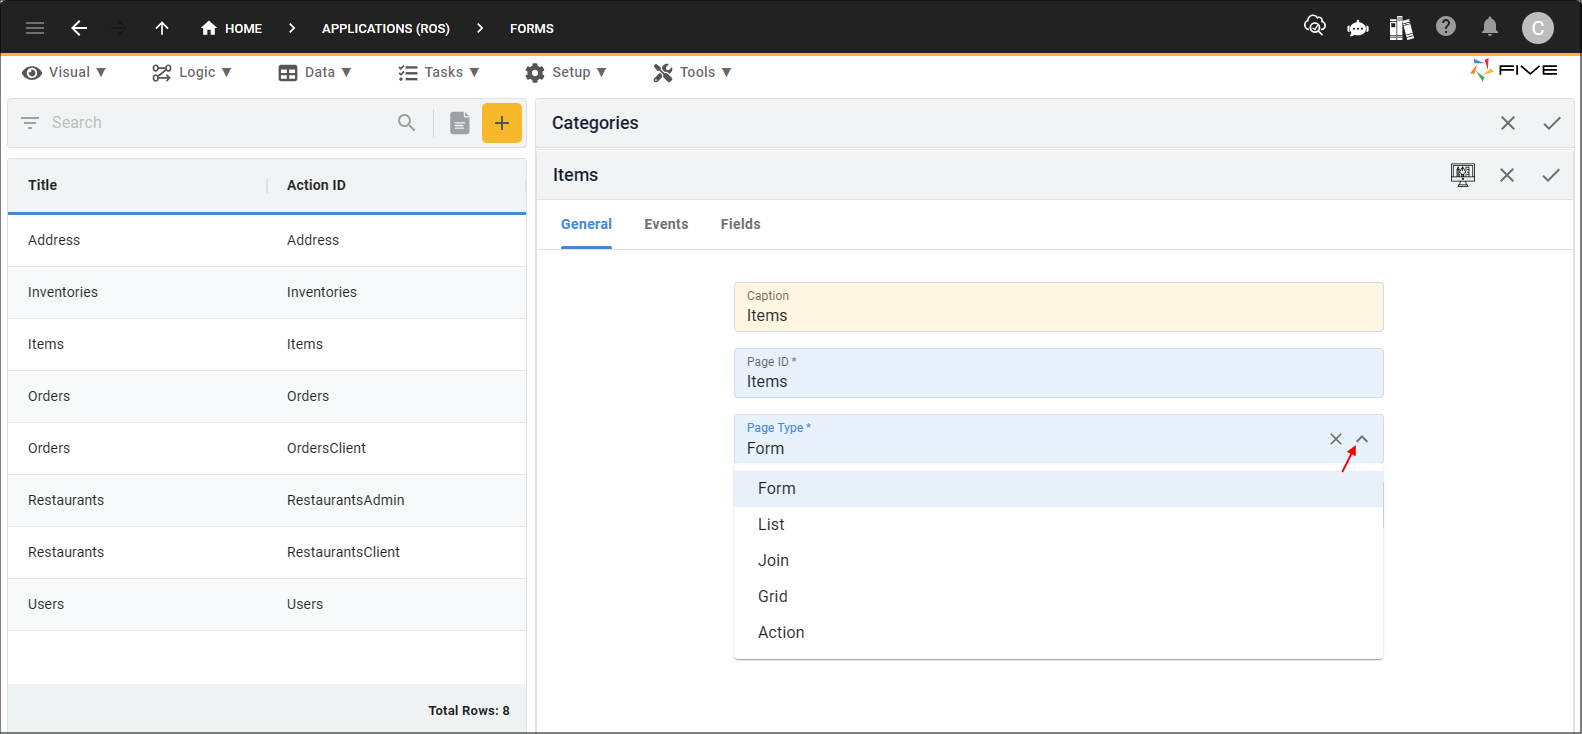This screenshot has width=1582, height=734.
Task: Click the magnifier search icon
Action: tap(406, 122)
